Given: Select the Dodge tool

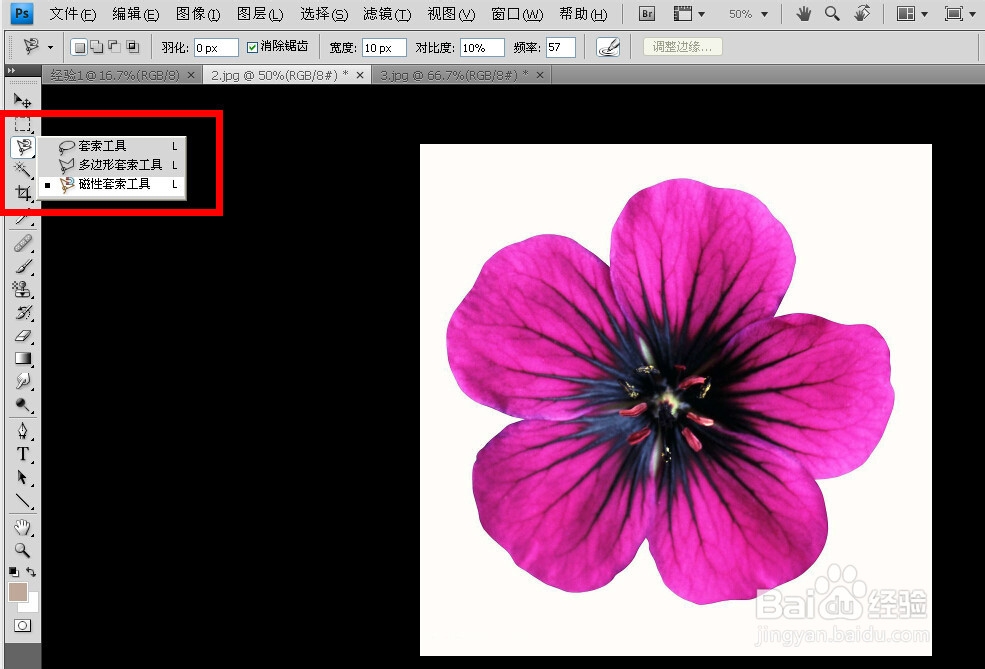Looking at the screenshot, I should coord(23,405).
